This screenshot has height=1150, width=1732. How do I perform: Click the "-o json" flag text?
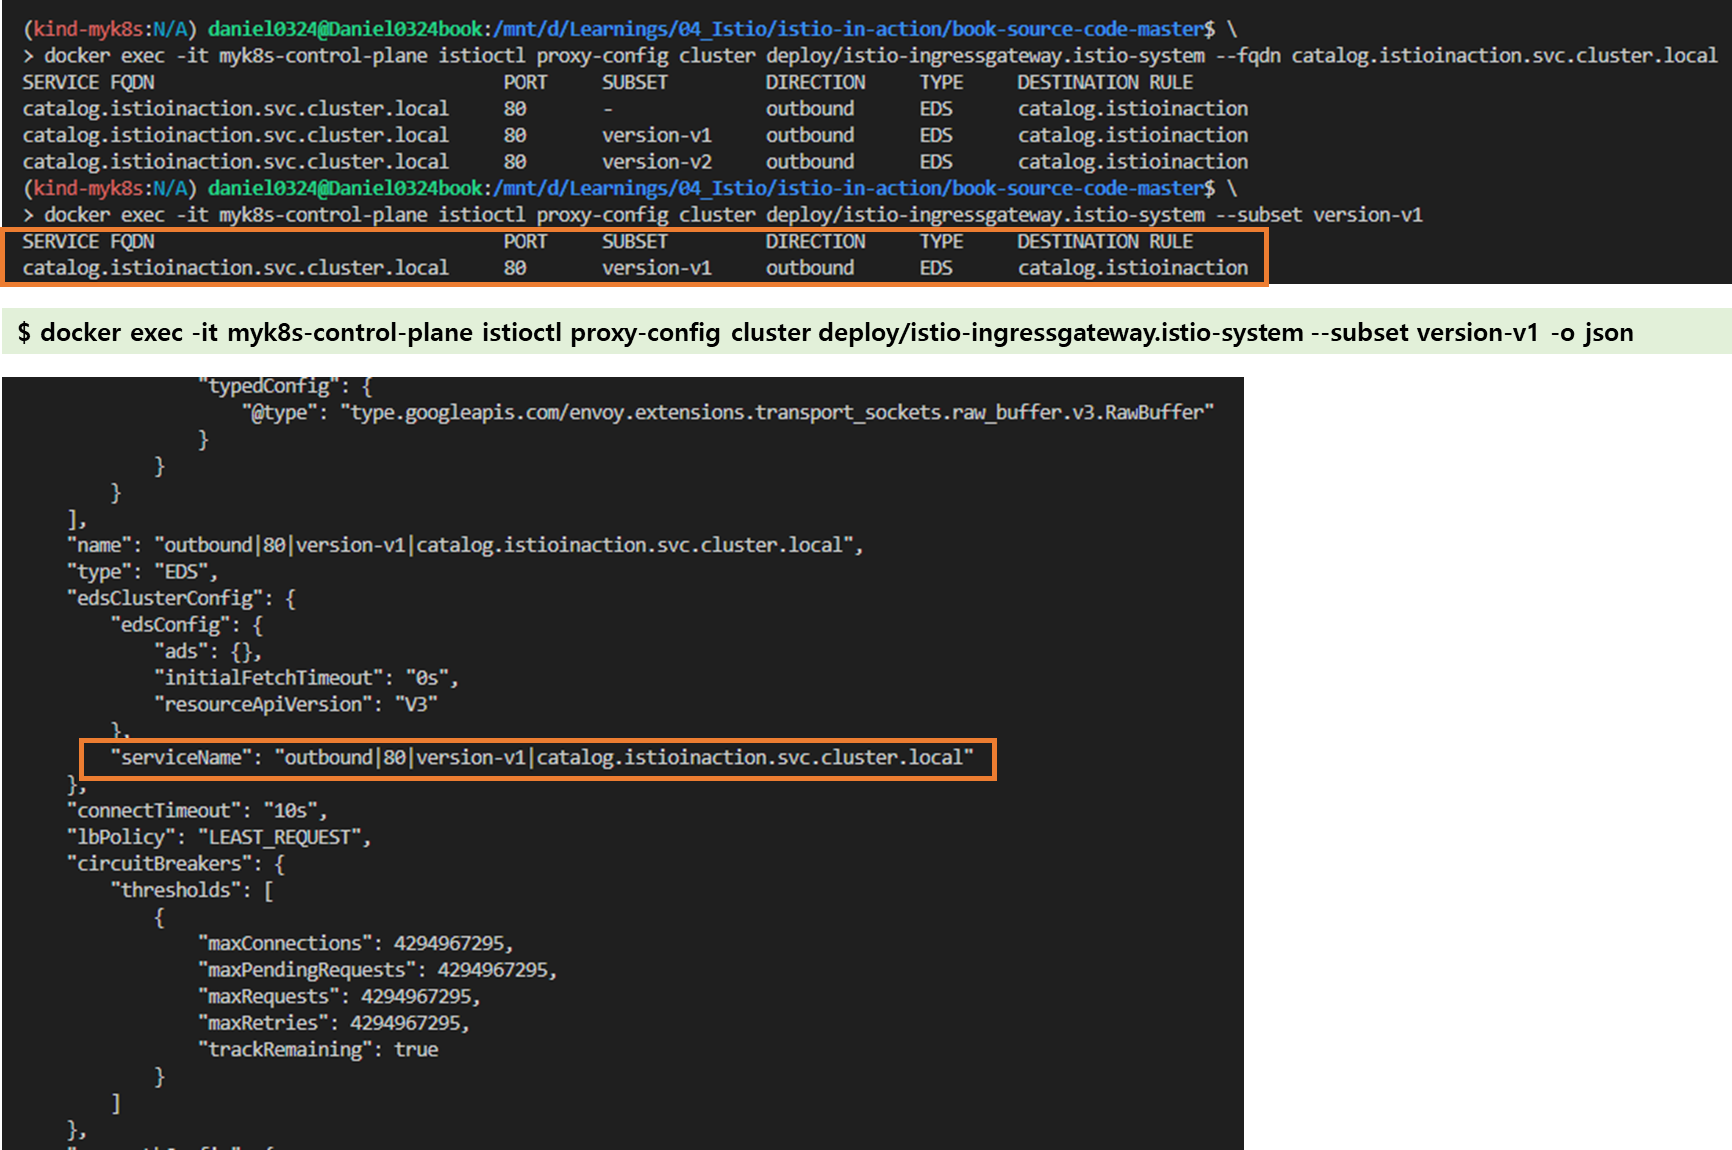[1592, 333]
